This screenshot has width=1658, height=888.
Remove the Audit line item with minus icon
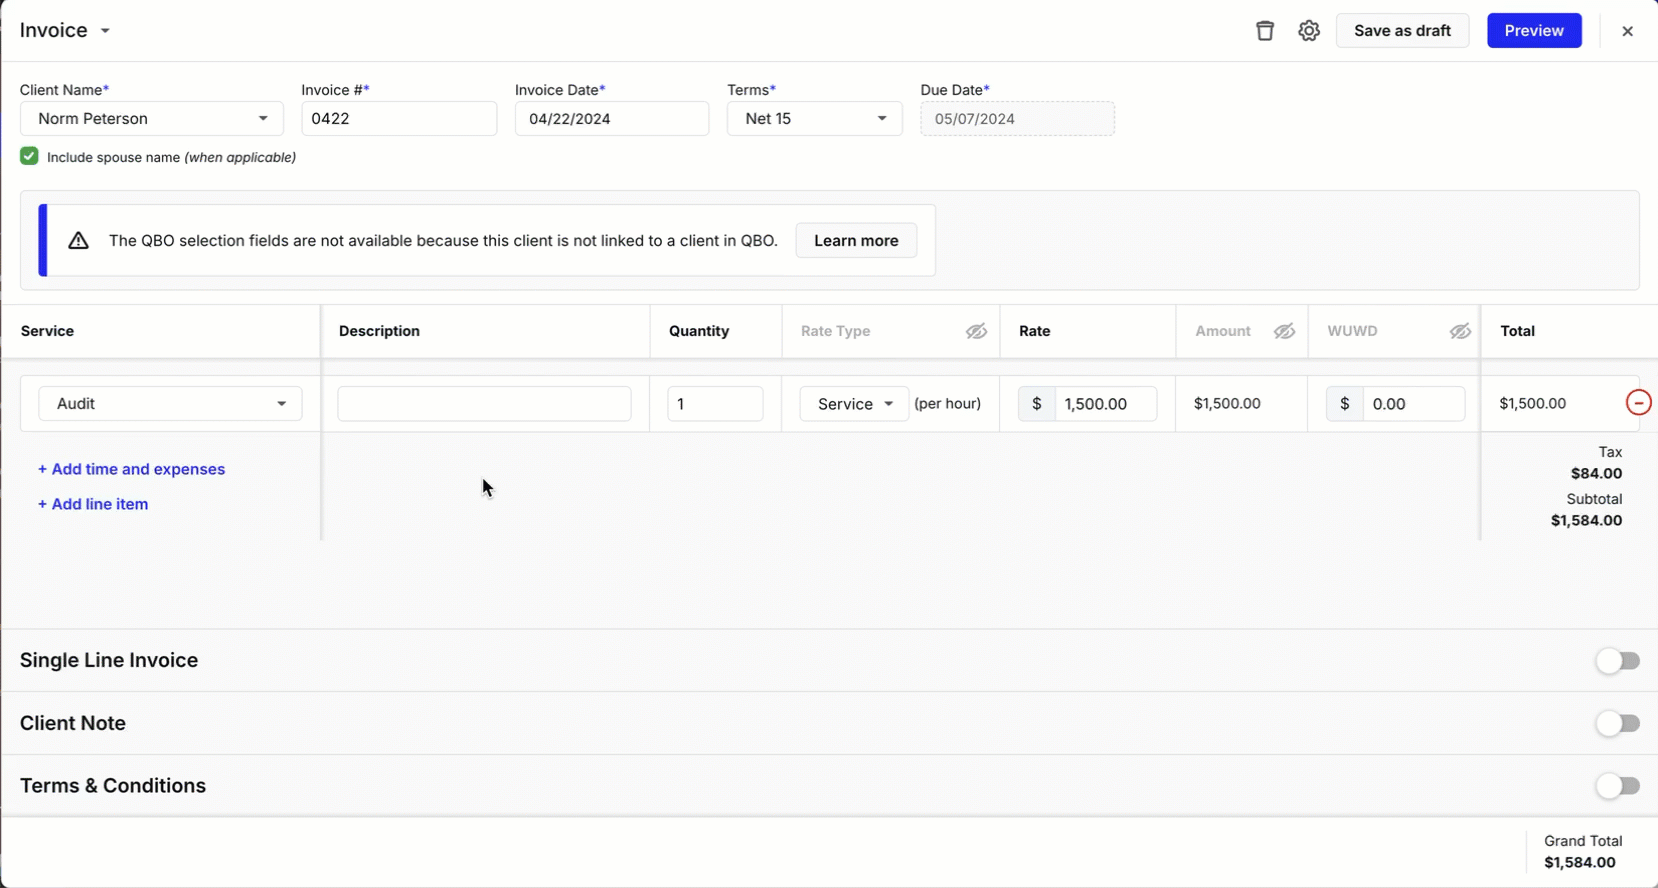[x=1638, y=403]
